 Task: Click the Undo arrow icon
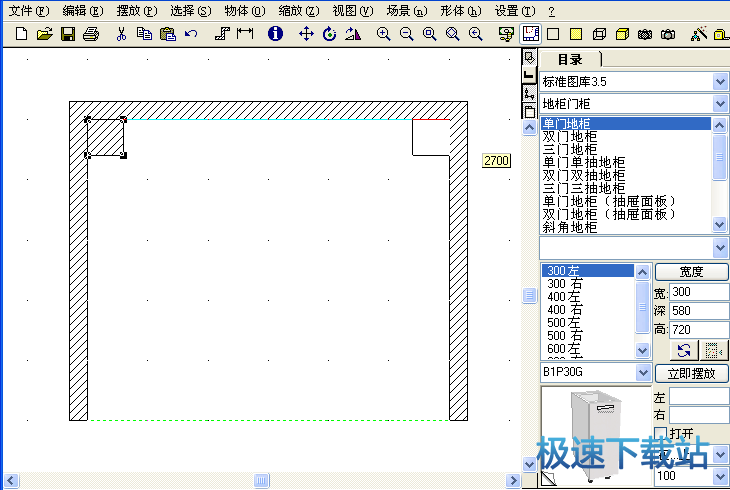click(191, 34)
